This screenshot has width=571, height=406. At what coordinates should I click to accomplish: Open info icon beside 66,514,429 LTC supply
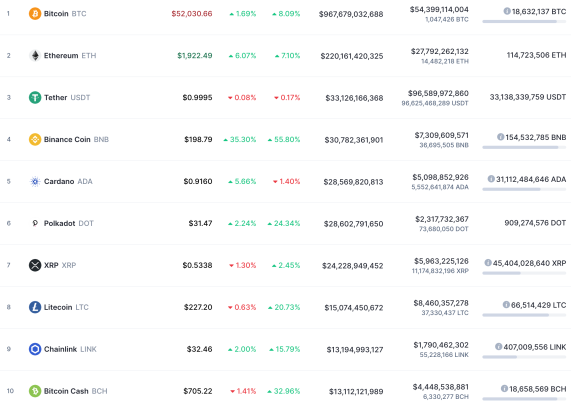click(506, 305)
